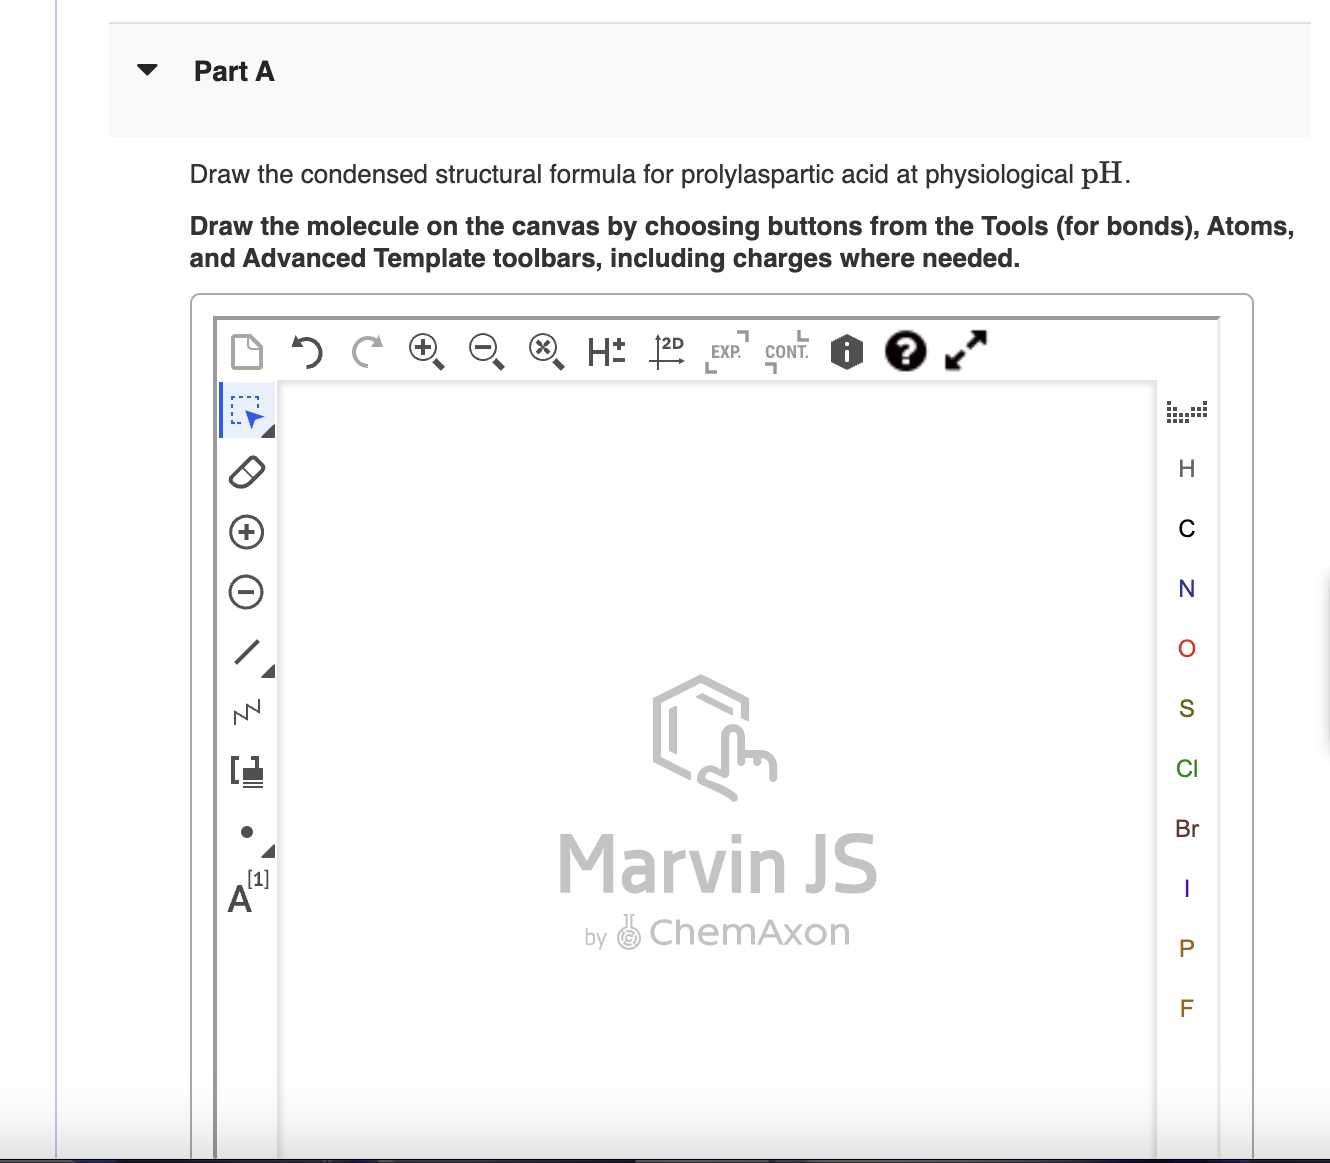Collapse the Part A section triangle
1330x1163 pixels.
coord(147,70)
